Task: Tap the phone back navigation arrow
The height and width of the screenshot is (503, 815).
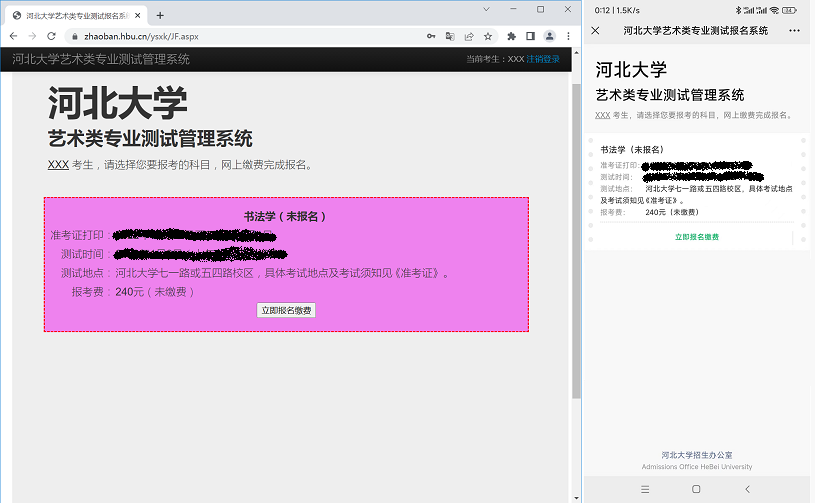Action: point(747,489)
